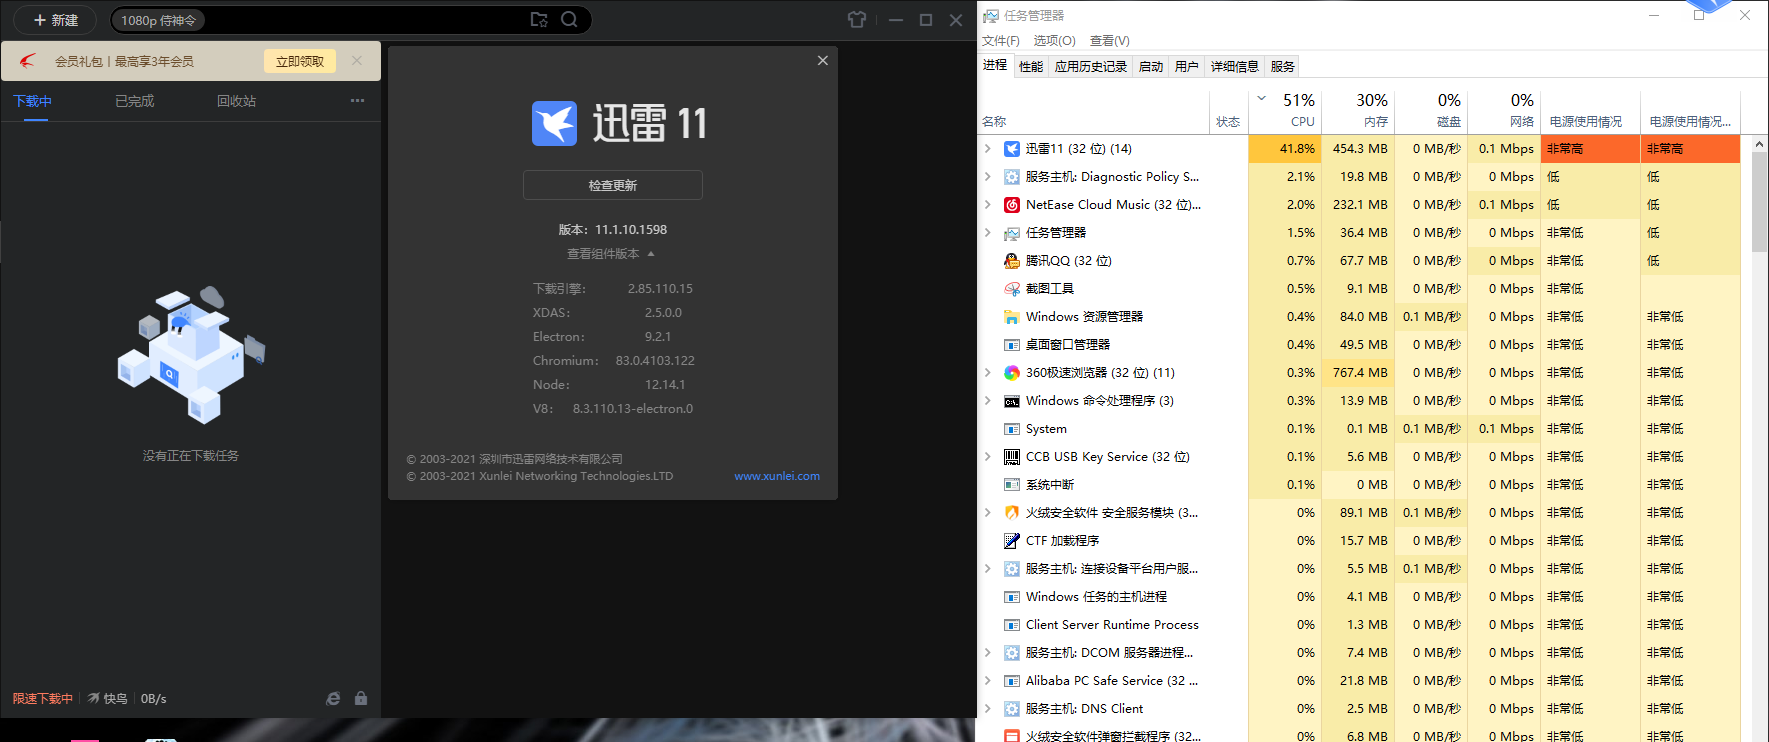1769x742 pixels.
Task: Click the NetEase Cloud Music process icon
Action: click(1012, 205)
